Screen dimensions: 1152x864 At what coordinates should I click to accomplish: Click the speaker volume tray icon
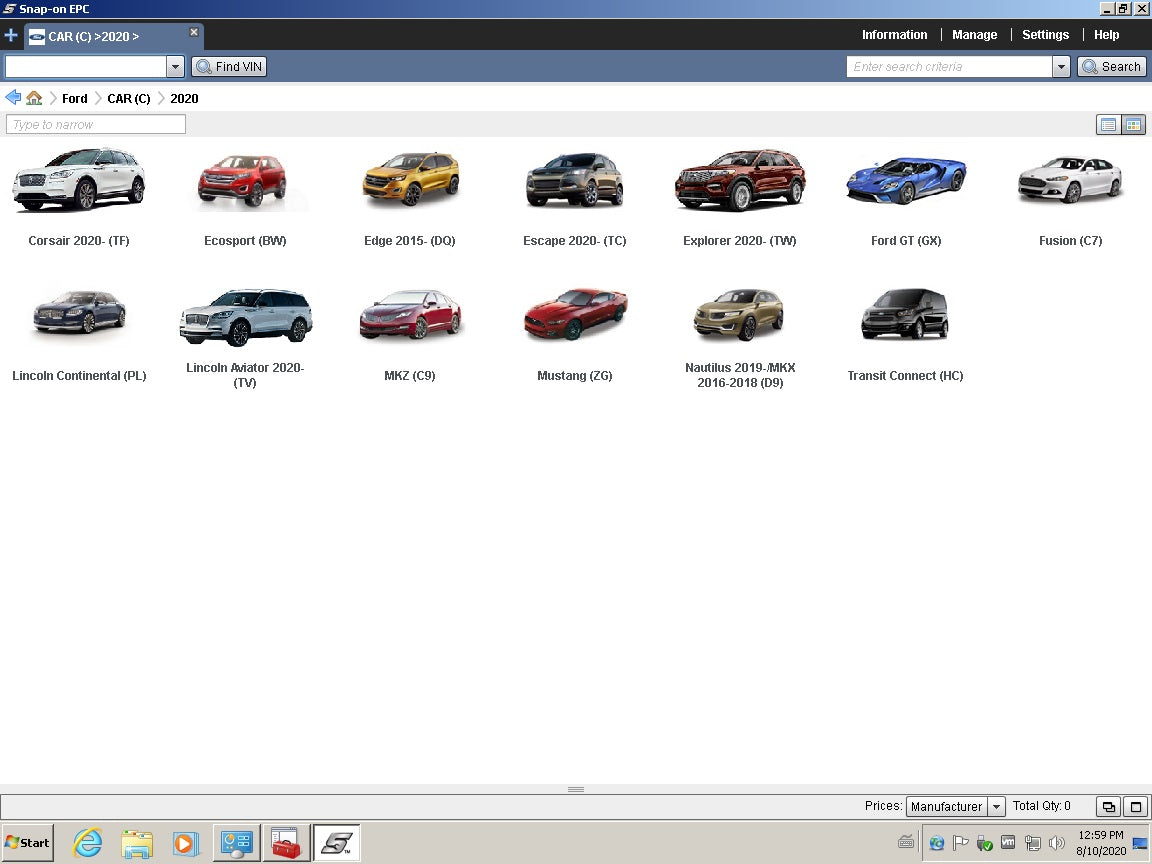pos(1056,843)
